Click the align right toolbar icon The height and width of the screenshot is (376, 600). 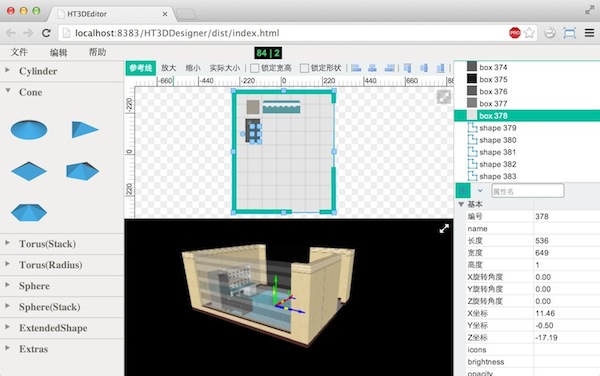click(x=389, y=68)
